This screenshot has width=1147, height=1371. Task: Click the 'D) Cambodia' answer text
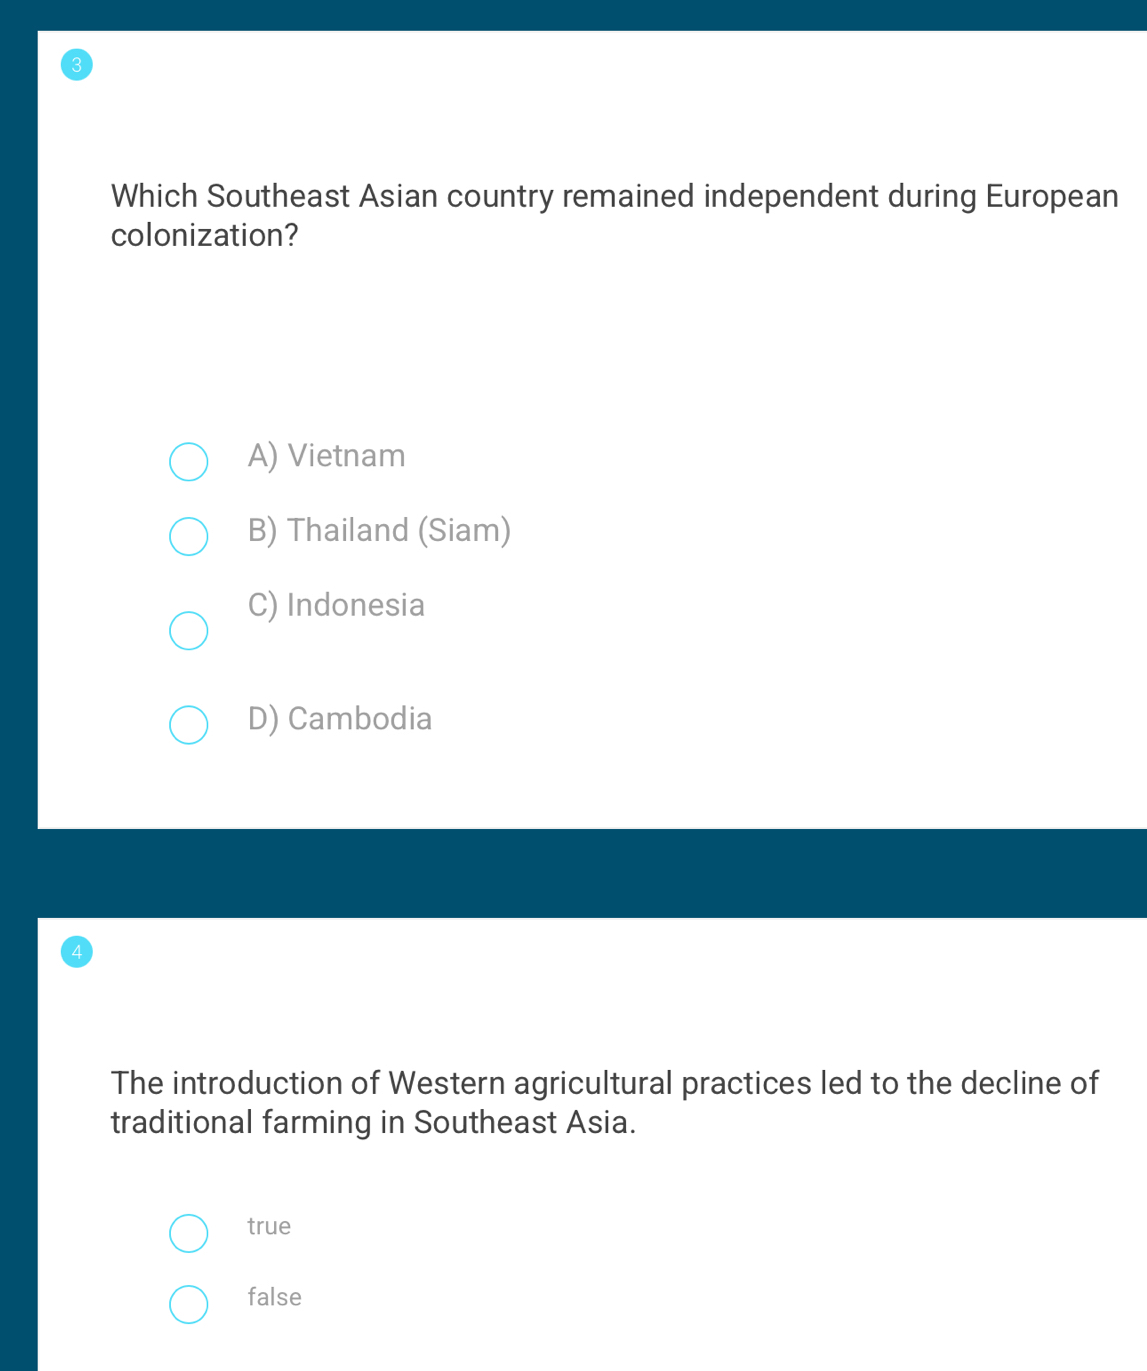click(x=340, y=719)
